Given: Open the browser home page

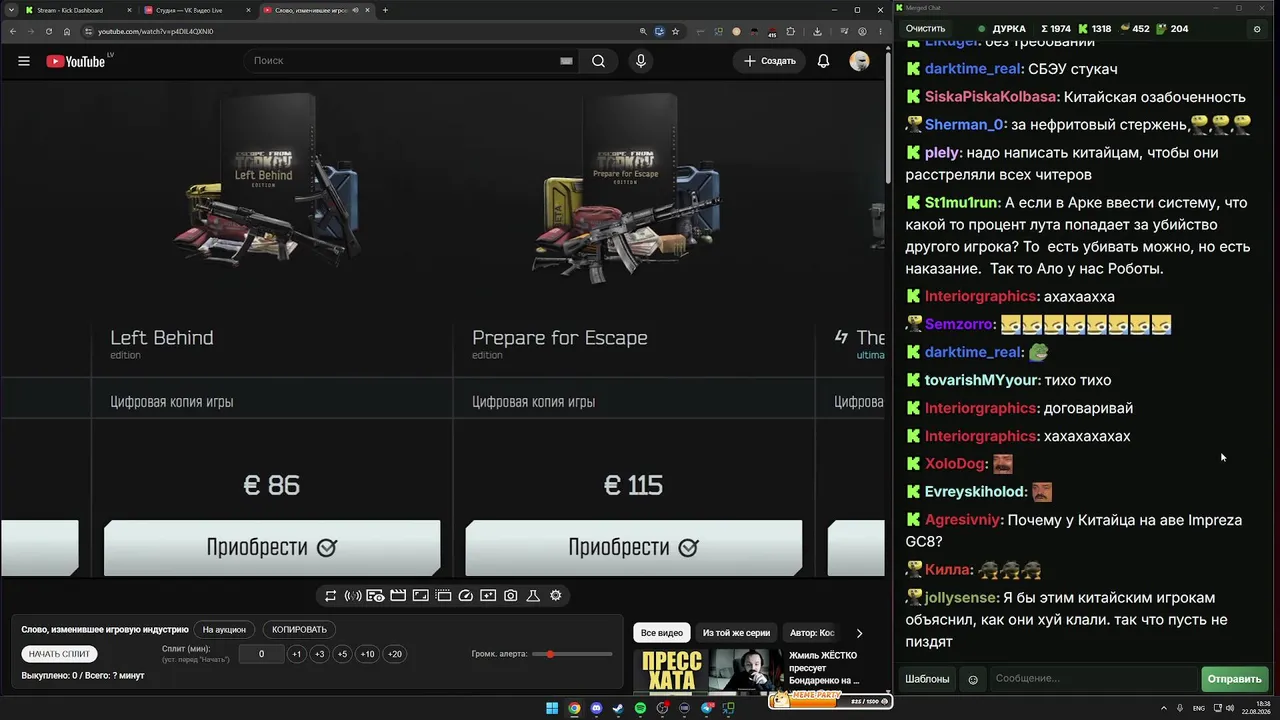Looking at the screenshot, I should [67, 31].
